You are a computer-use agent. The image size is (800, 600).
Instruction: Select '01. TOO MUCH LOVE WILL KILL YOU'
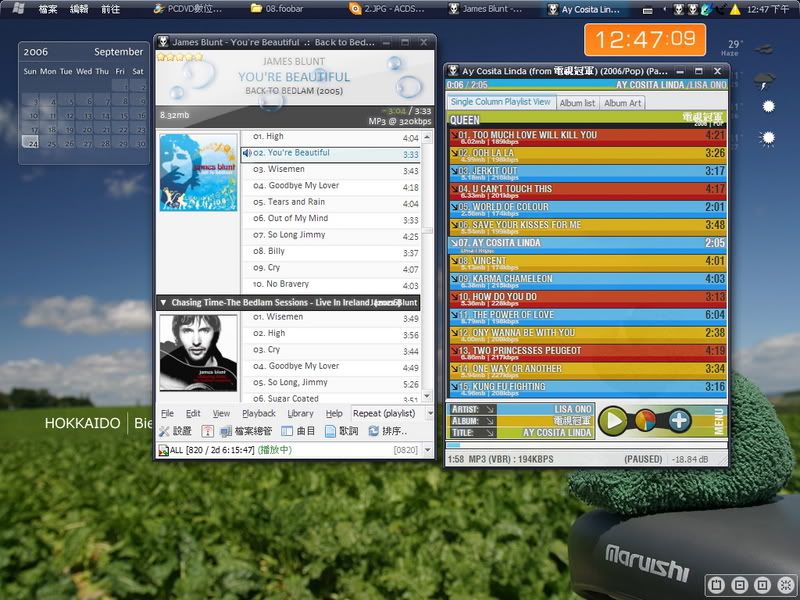tap(587, 137)
